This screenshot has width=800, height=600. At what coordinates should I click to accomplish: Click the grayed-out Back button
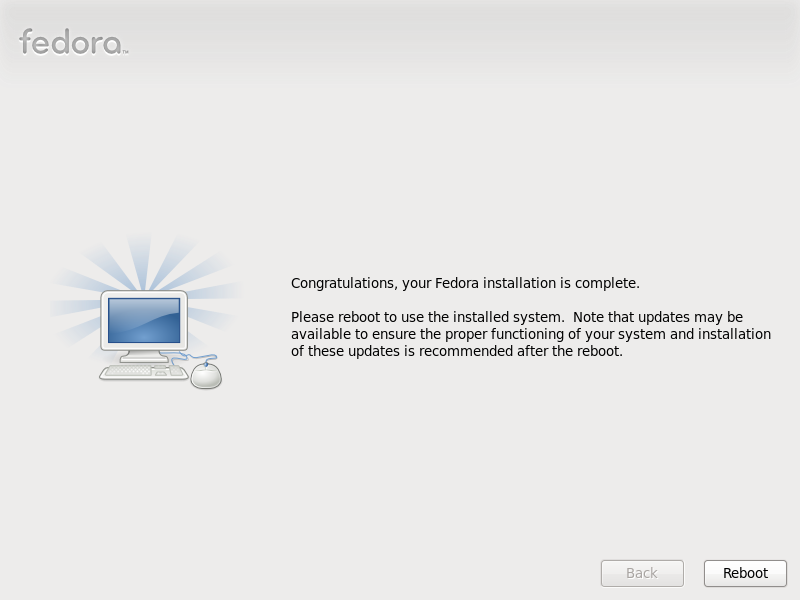click(x=642, y=573)
